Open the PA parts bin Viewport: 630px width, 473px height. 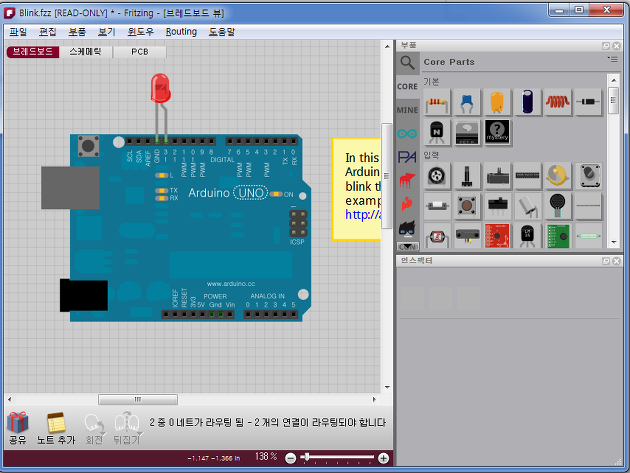(407, 157)
